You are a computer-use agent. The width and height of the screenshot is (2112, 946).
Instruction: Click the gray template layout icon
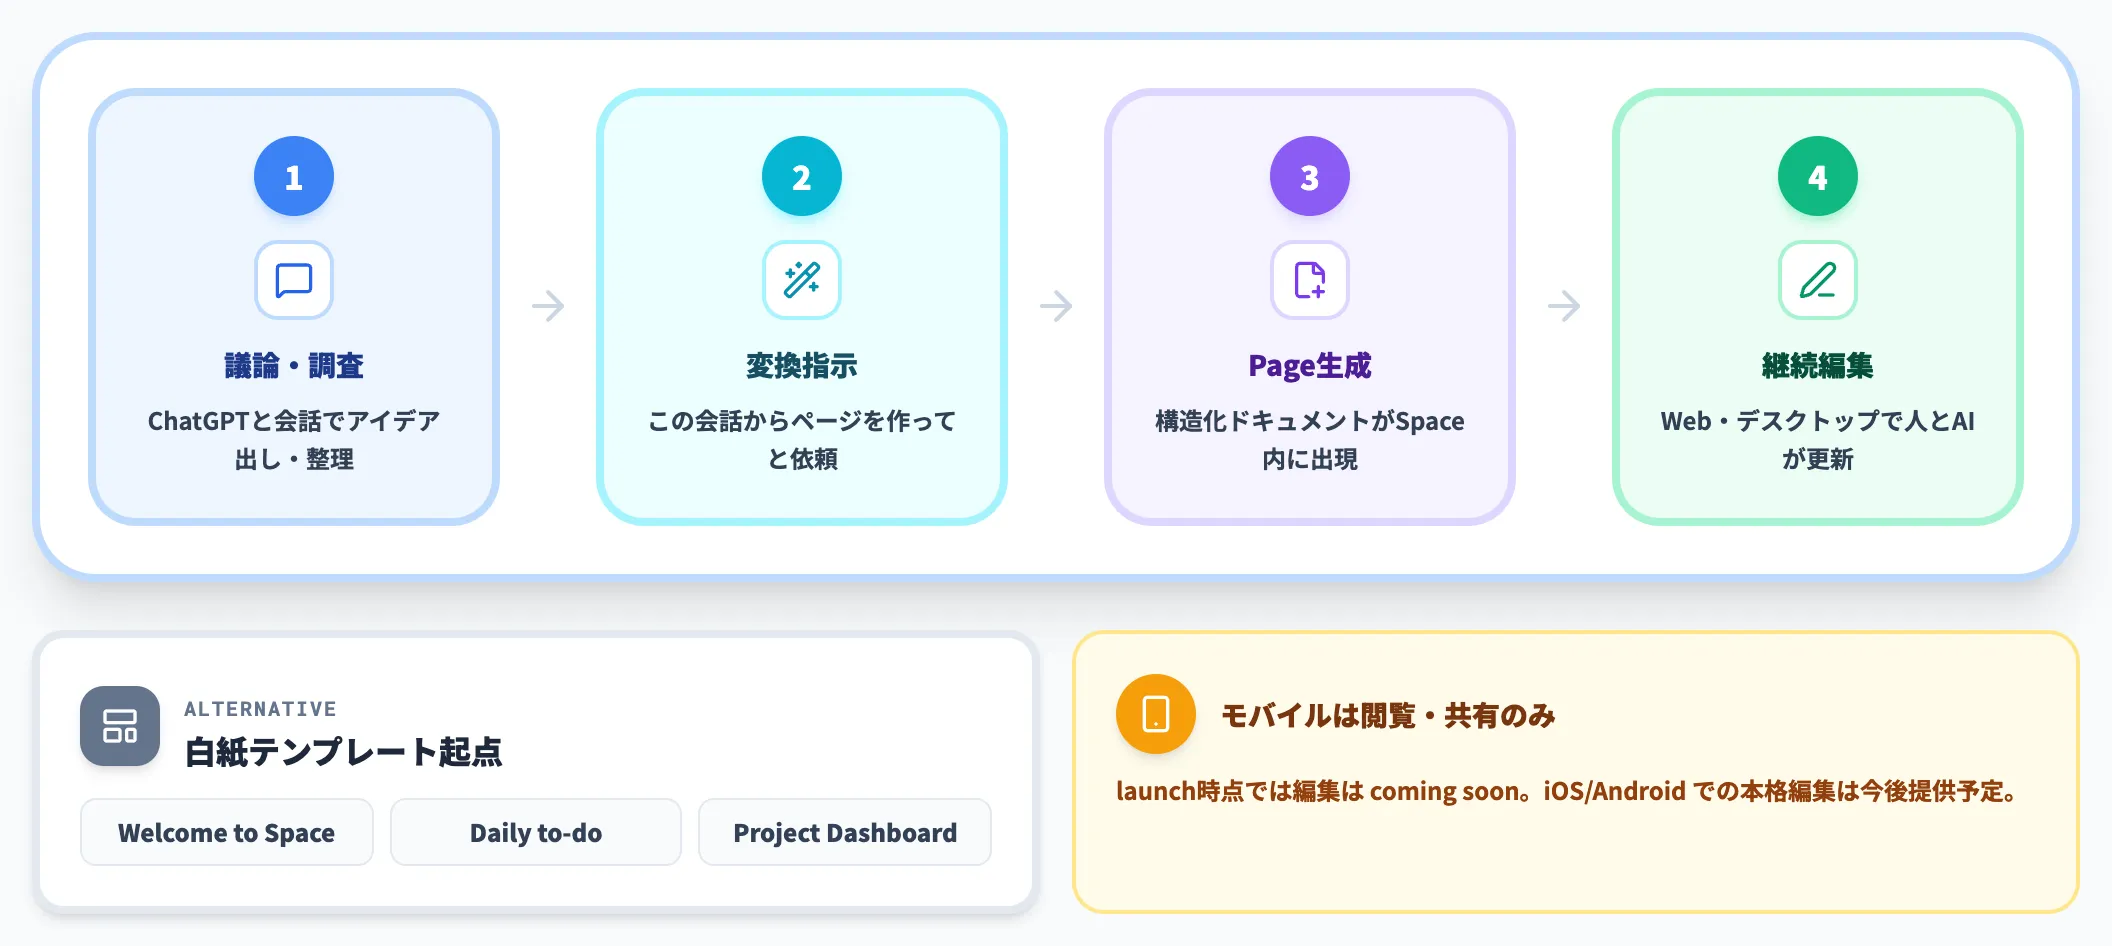pos(120,726)
